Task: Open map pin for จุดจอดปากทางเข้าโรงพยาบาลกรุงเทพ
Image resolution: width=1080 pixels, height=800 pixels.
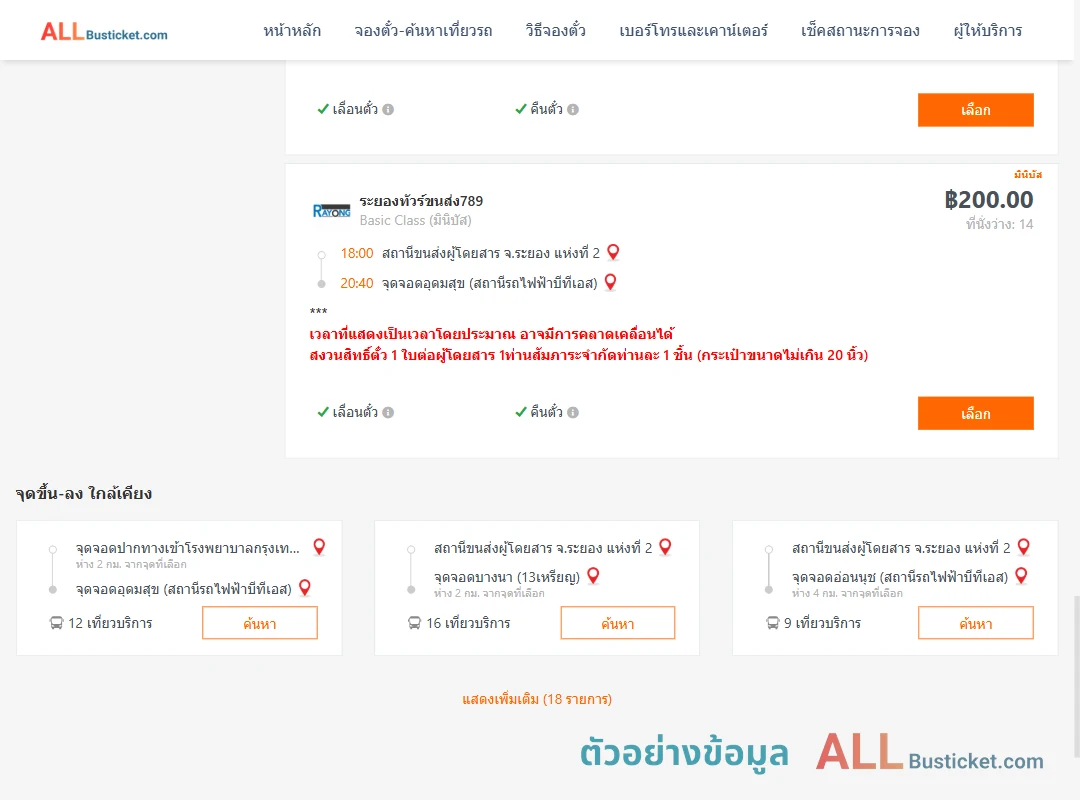Action: pos(319,547)
